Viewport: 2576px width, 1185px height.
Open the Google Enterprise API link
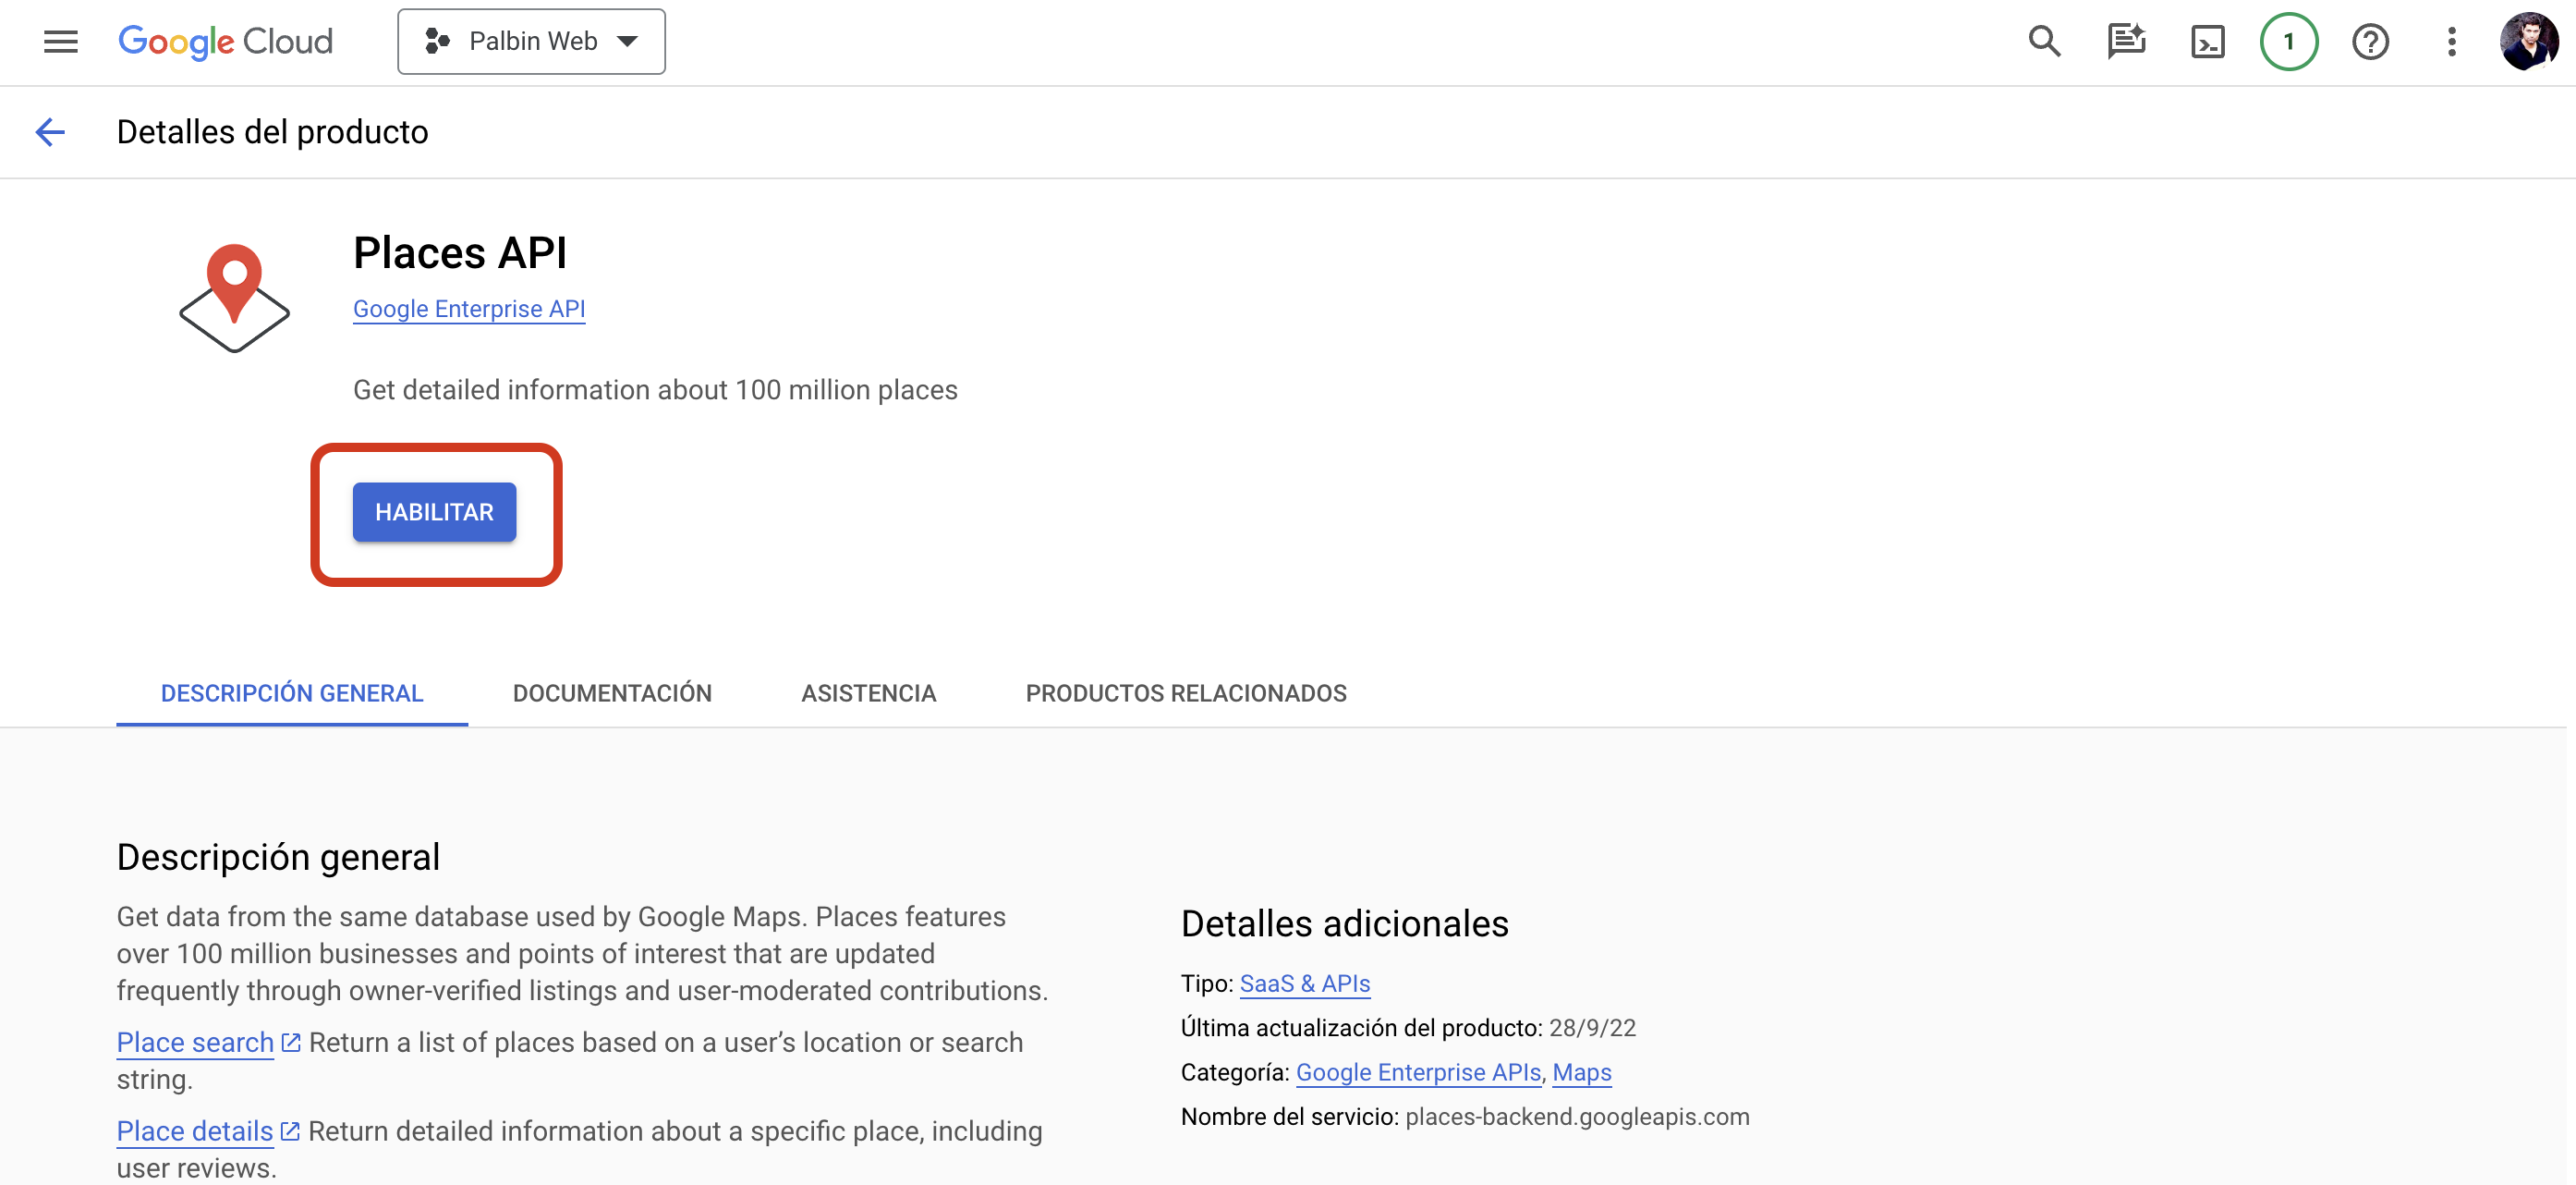pos(469,309)
